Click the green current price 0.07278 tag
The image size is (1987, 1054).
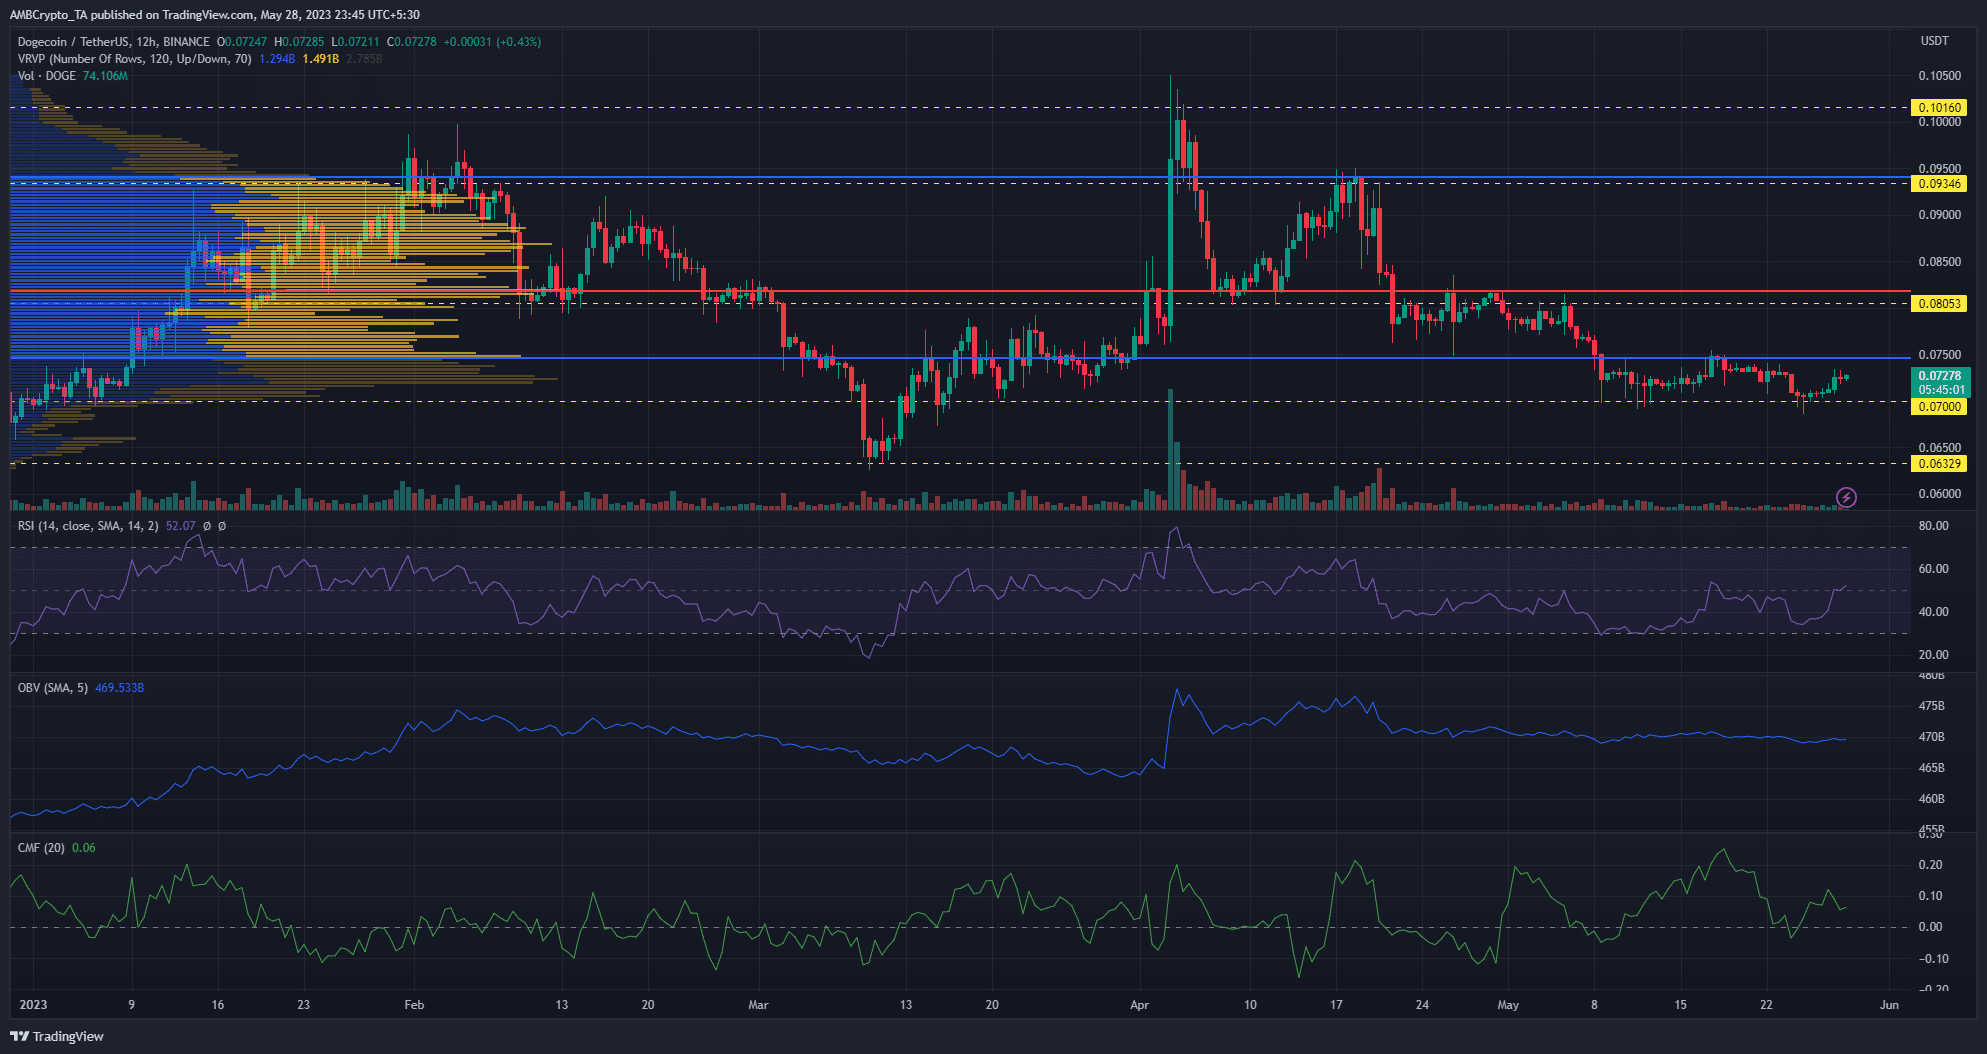tap(1939, 382)
